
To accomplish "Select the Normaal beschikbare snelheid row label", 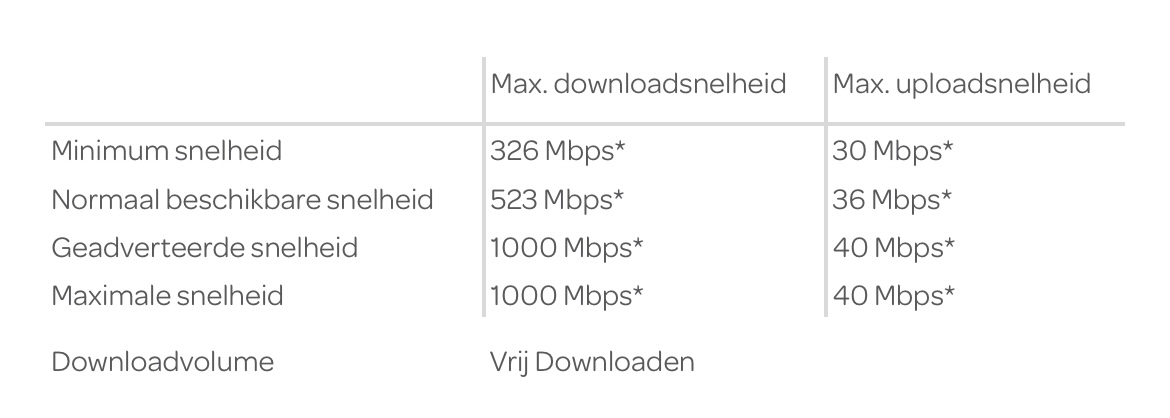I will coord(242,200).
